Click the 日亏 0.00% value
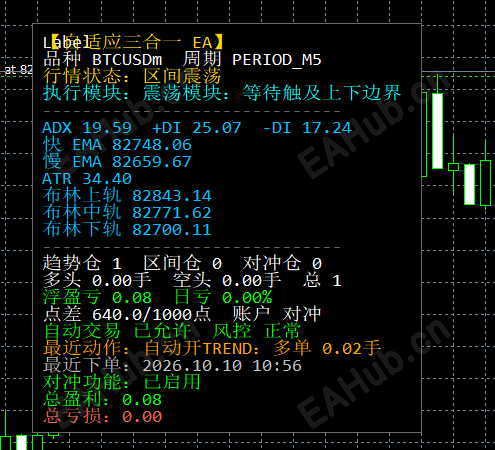Image resolution: width=495 pixels, height=450 pixels. coord(223,297)
